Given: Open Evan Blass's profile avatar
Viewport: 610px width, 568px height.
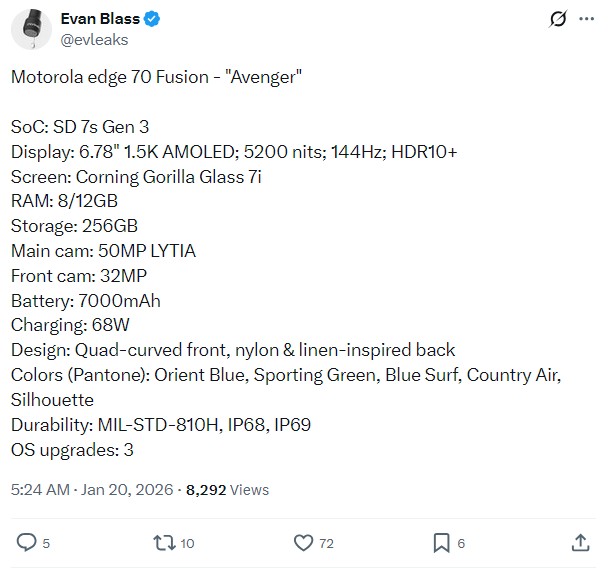Looking at the screenshot, I should pyautogui.click(x=32, y=30).
